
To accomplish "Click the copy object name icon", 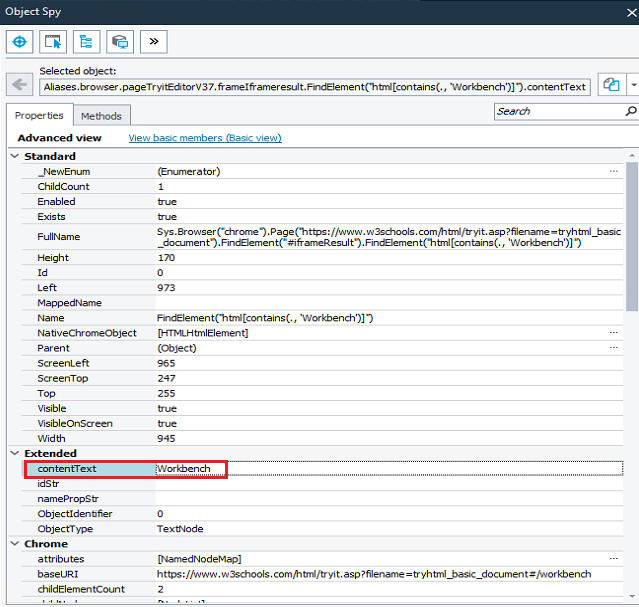I will [609, 85].
